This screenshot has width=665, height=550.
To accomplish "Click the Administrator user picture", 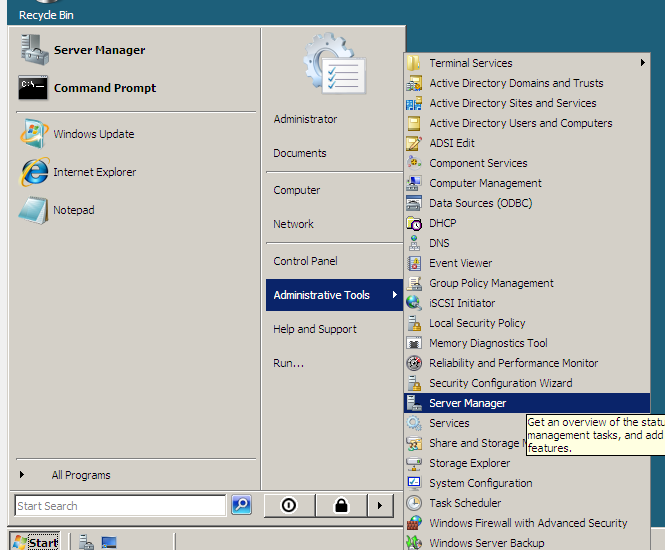I will (x=335, y=64).
